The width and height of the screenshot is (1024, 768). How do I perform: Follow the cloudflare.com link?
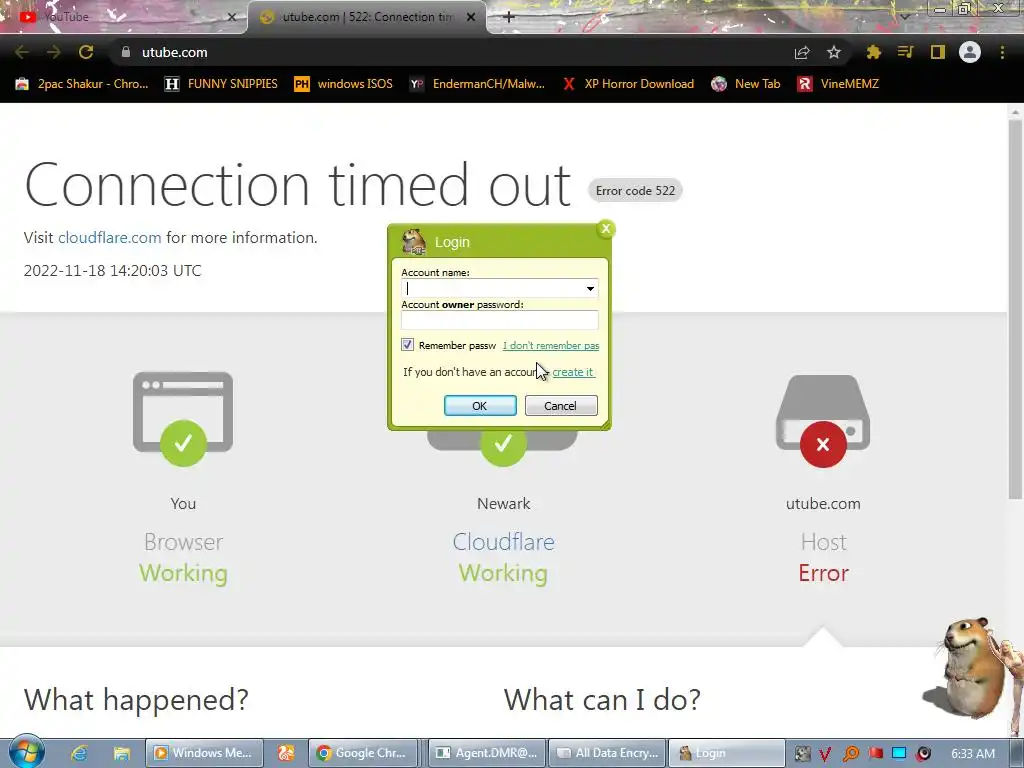click(x=110, y=238)
